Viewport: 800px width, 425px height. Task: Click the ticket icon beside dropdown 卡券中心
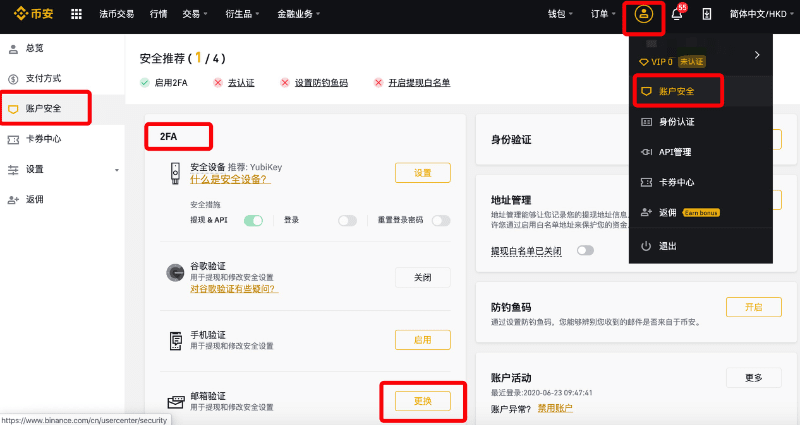click(x=646, y=182)
